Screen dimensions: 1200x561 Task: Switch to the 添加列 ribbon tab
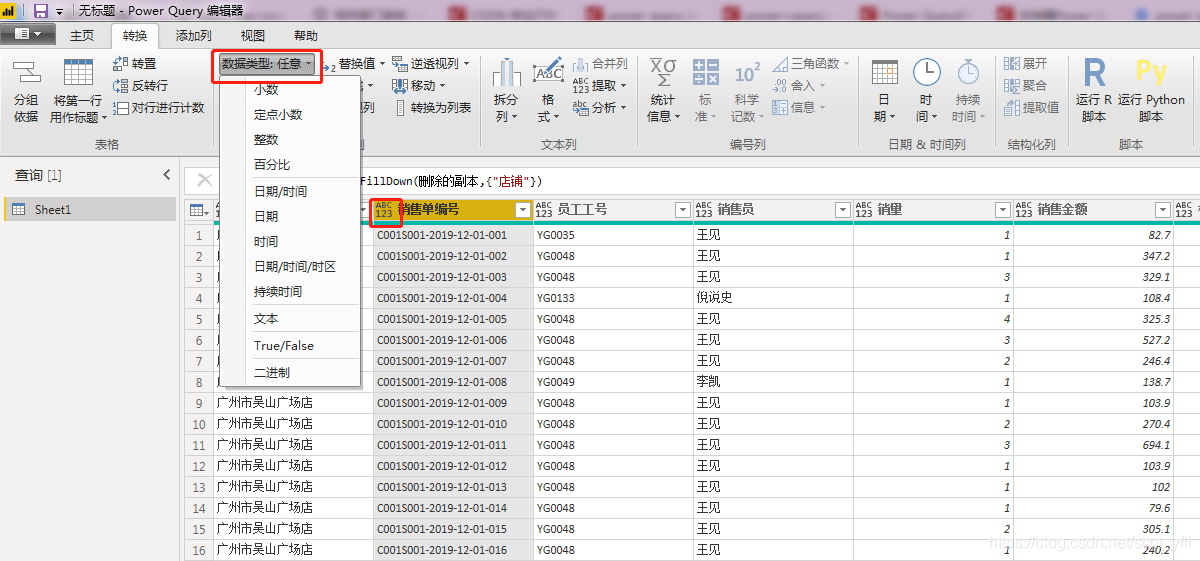(x=194, y=36)
